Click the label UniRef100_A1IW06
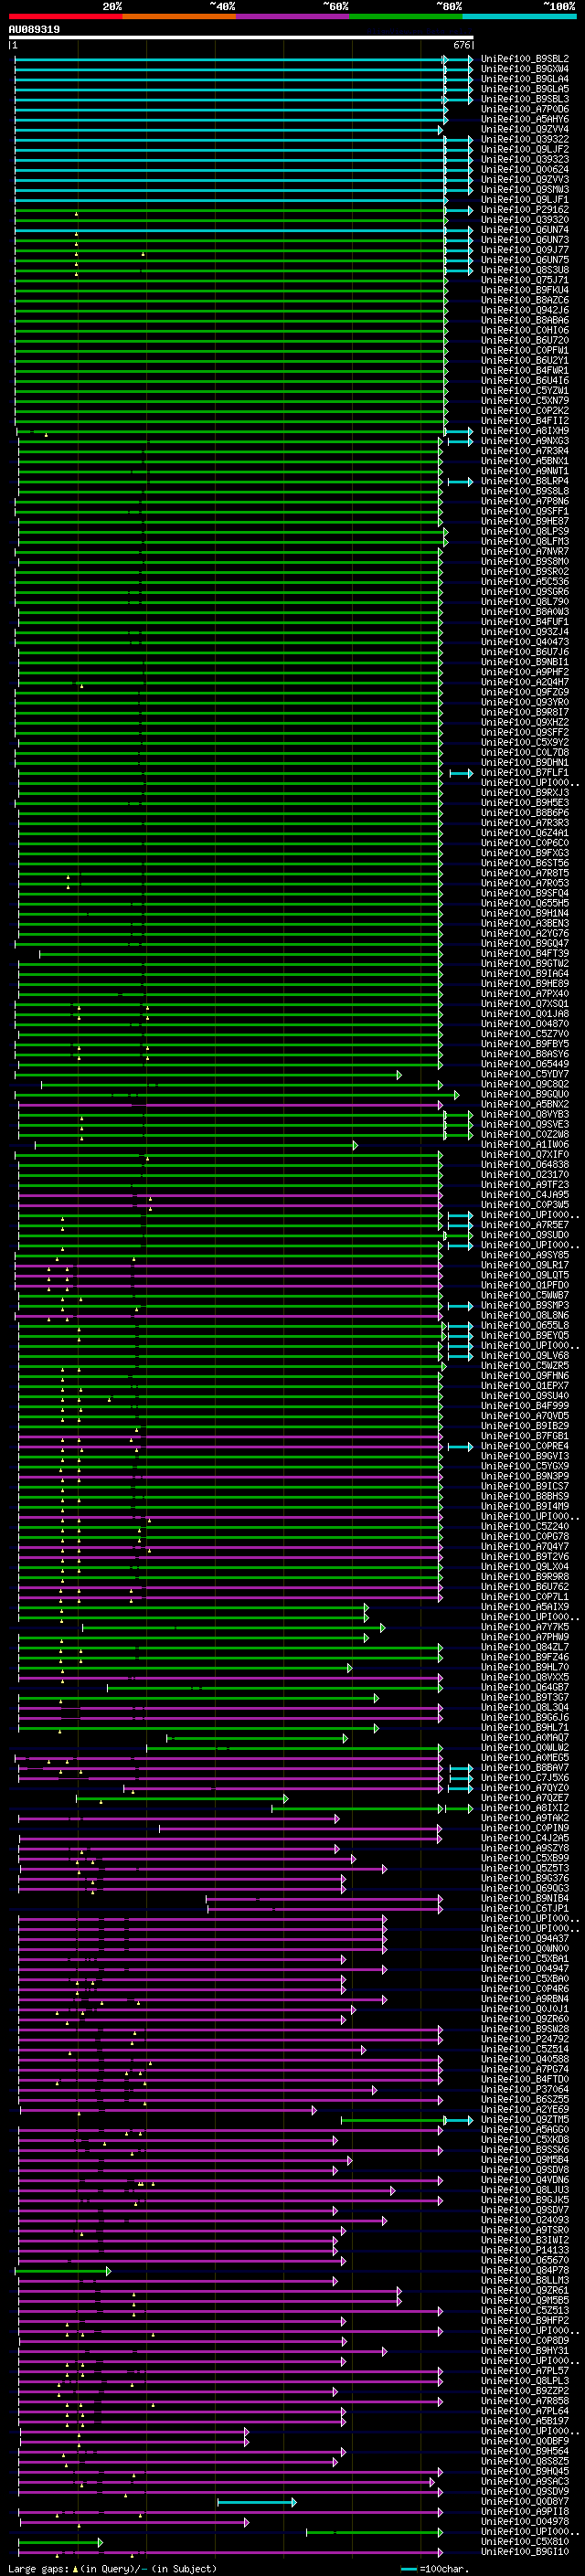 click(x=525, y=1144)
